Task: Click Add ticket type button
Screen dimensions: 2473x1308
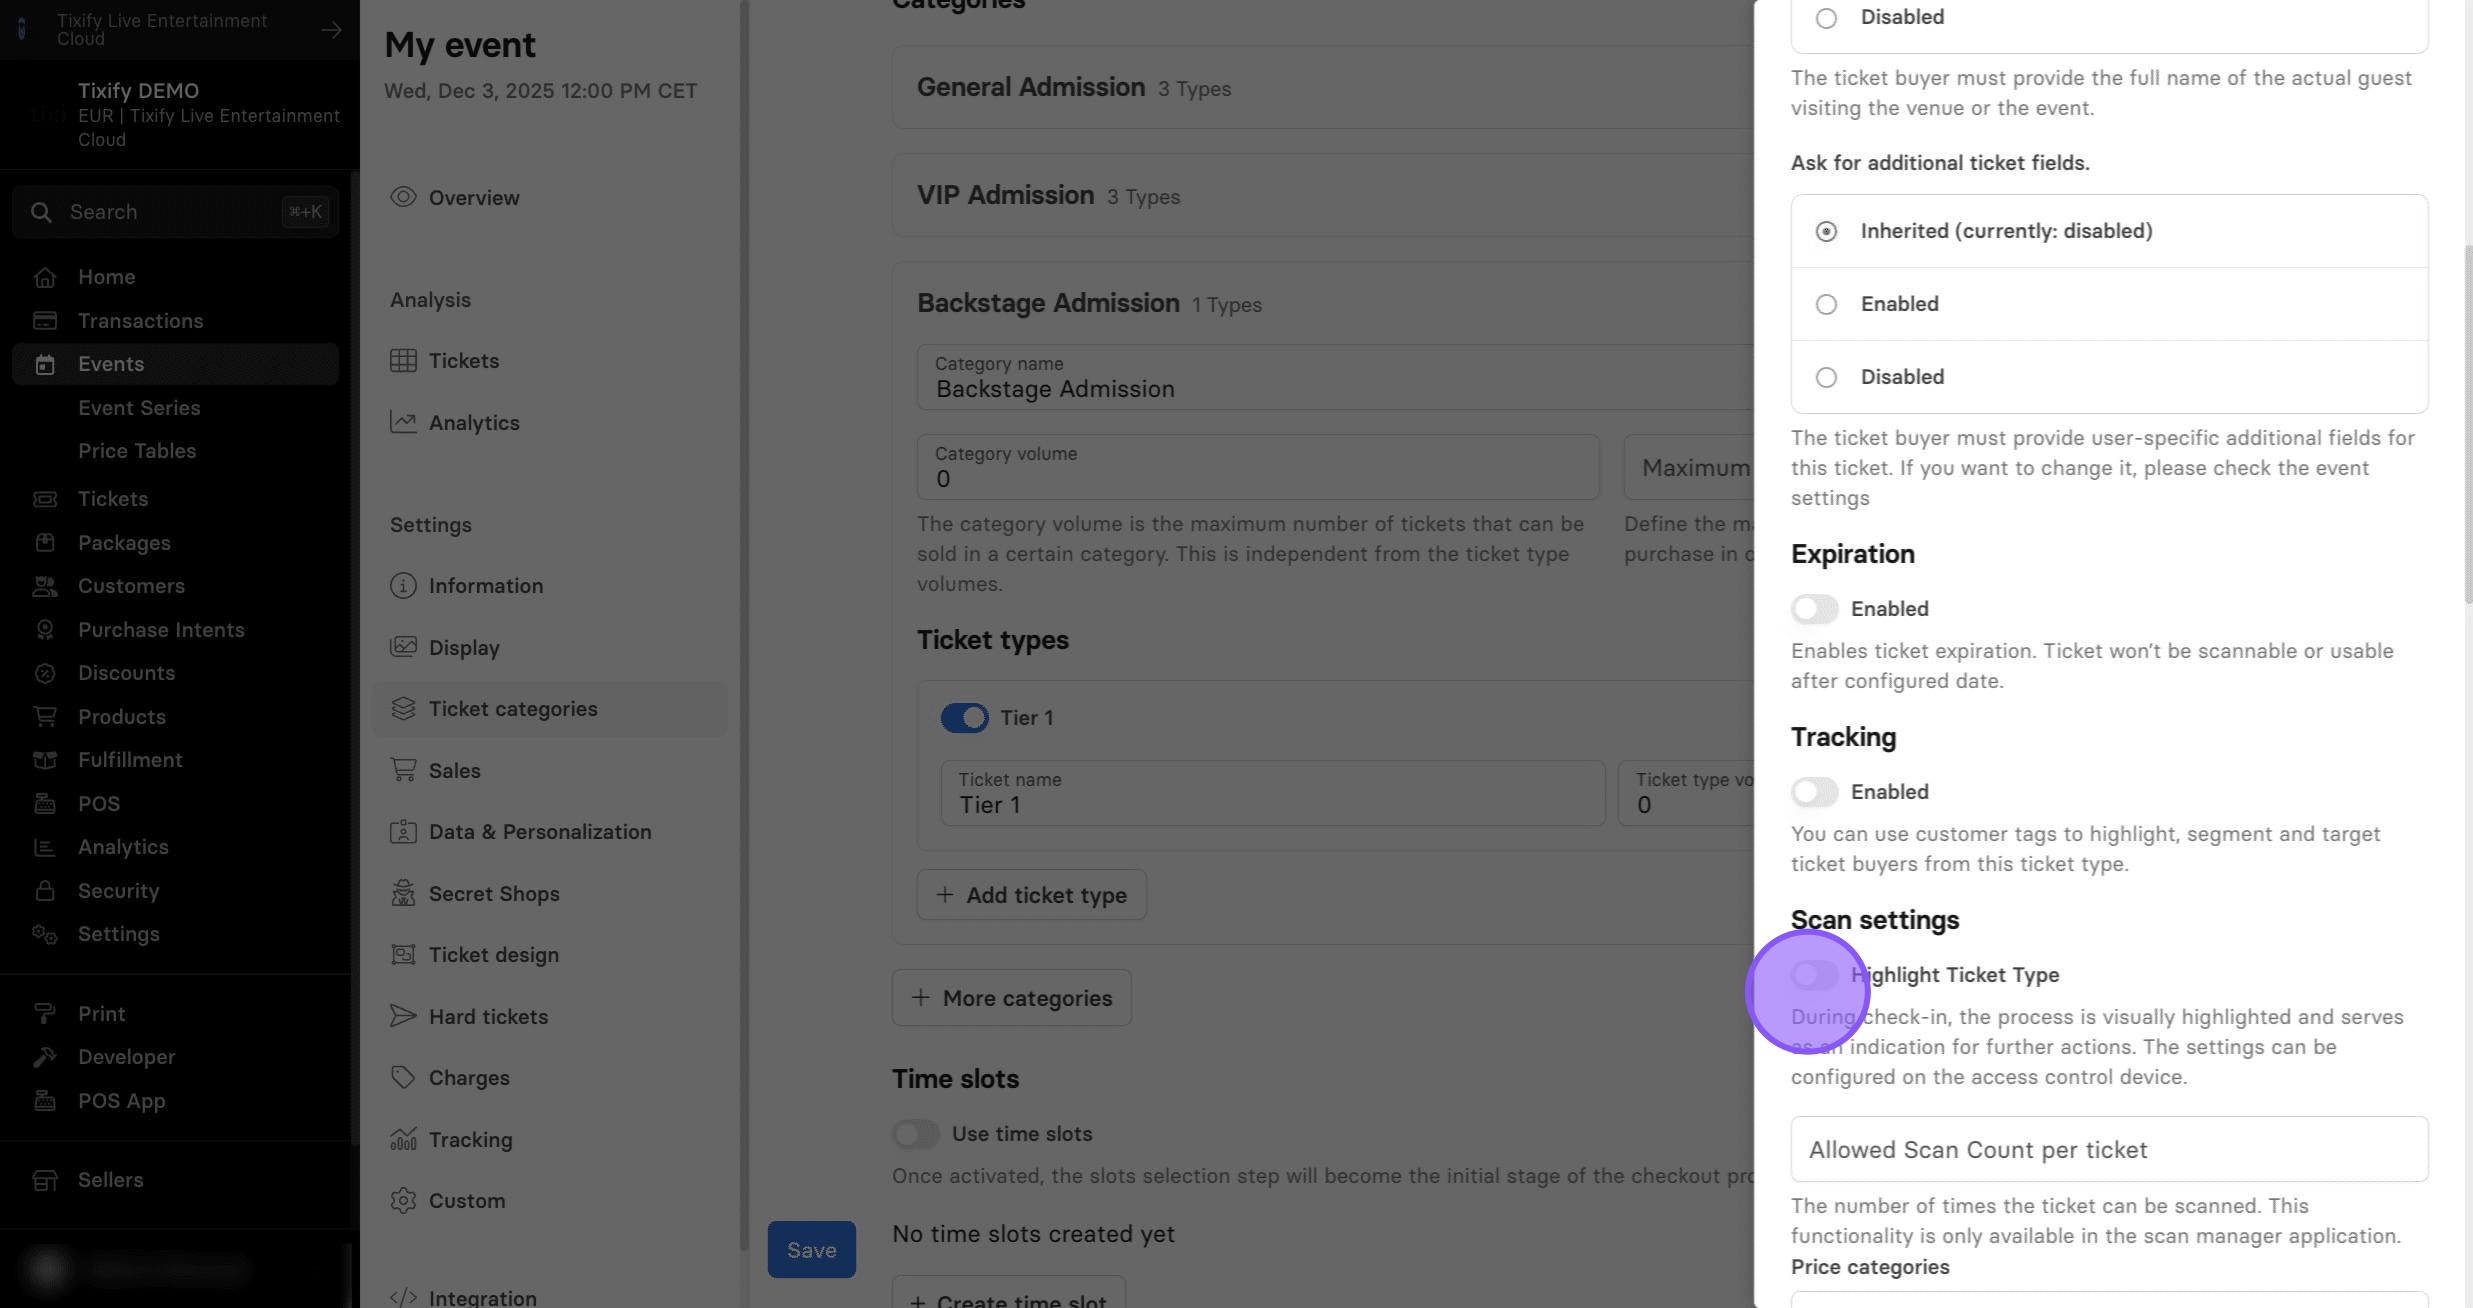Action: [1031, 895]
